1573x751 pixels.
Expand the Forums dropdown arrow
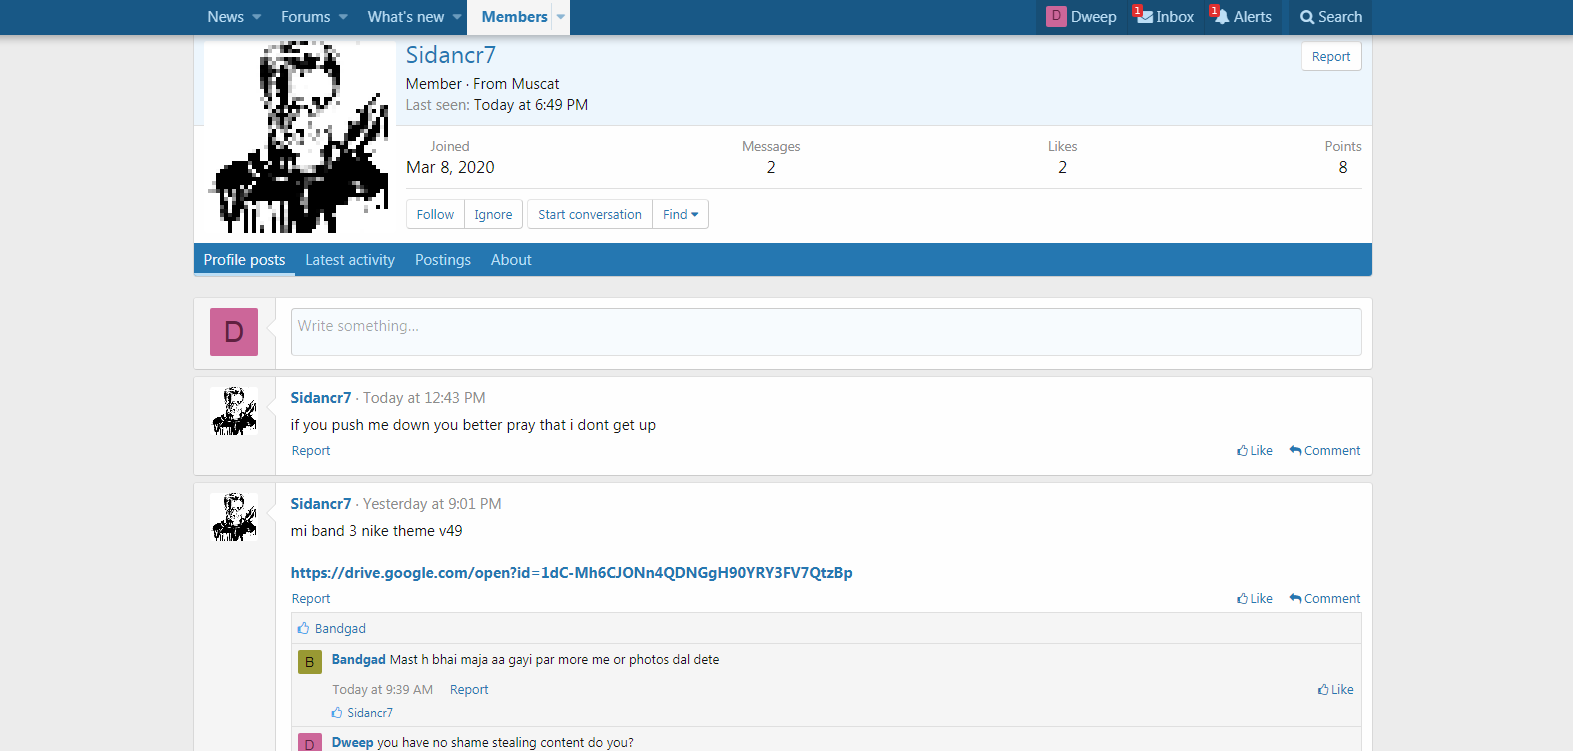point(343,17)
